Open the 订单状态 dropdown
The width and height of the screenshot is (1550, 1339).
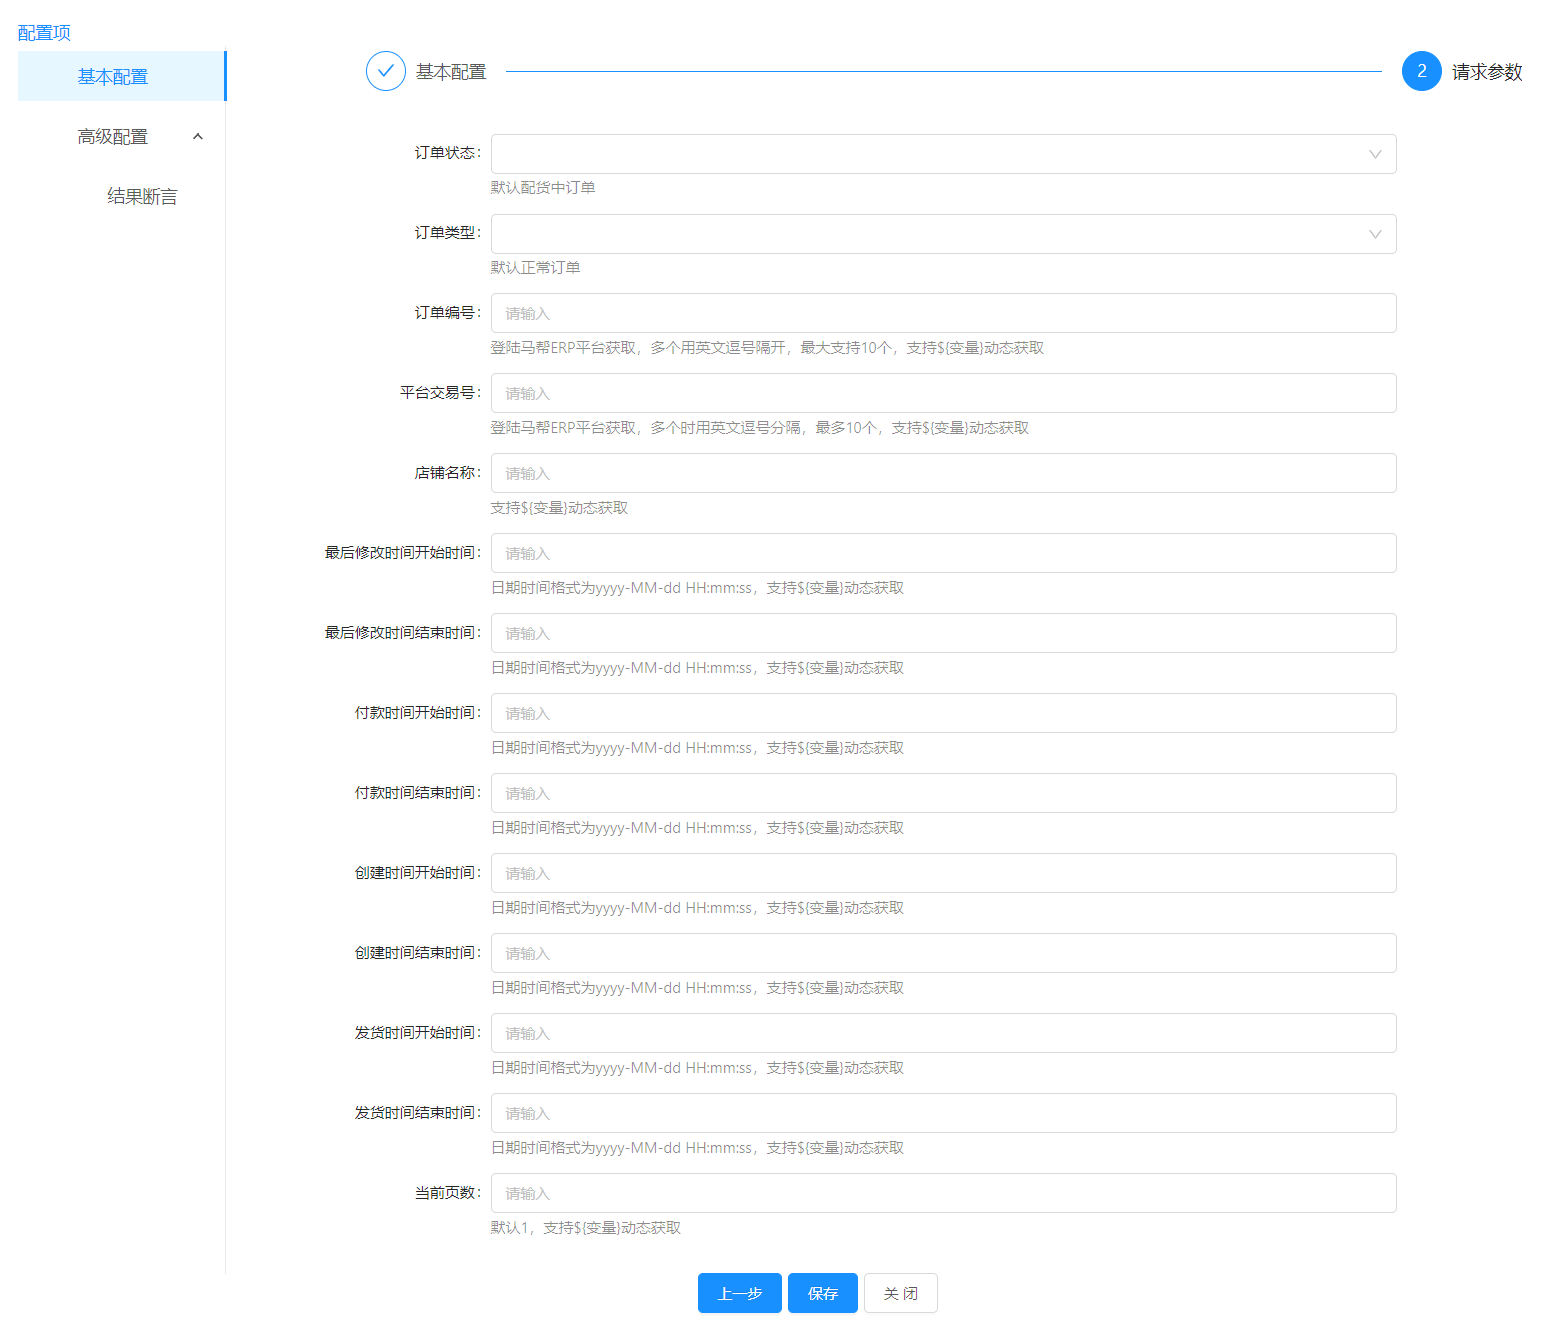[x=942, y=154]
